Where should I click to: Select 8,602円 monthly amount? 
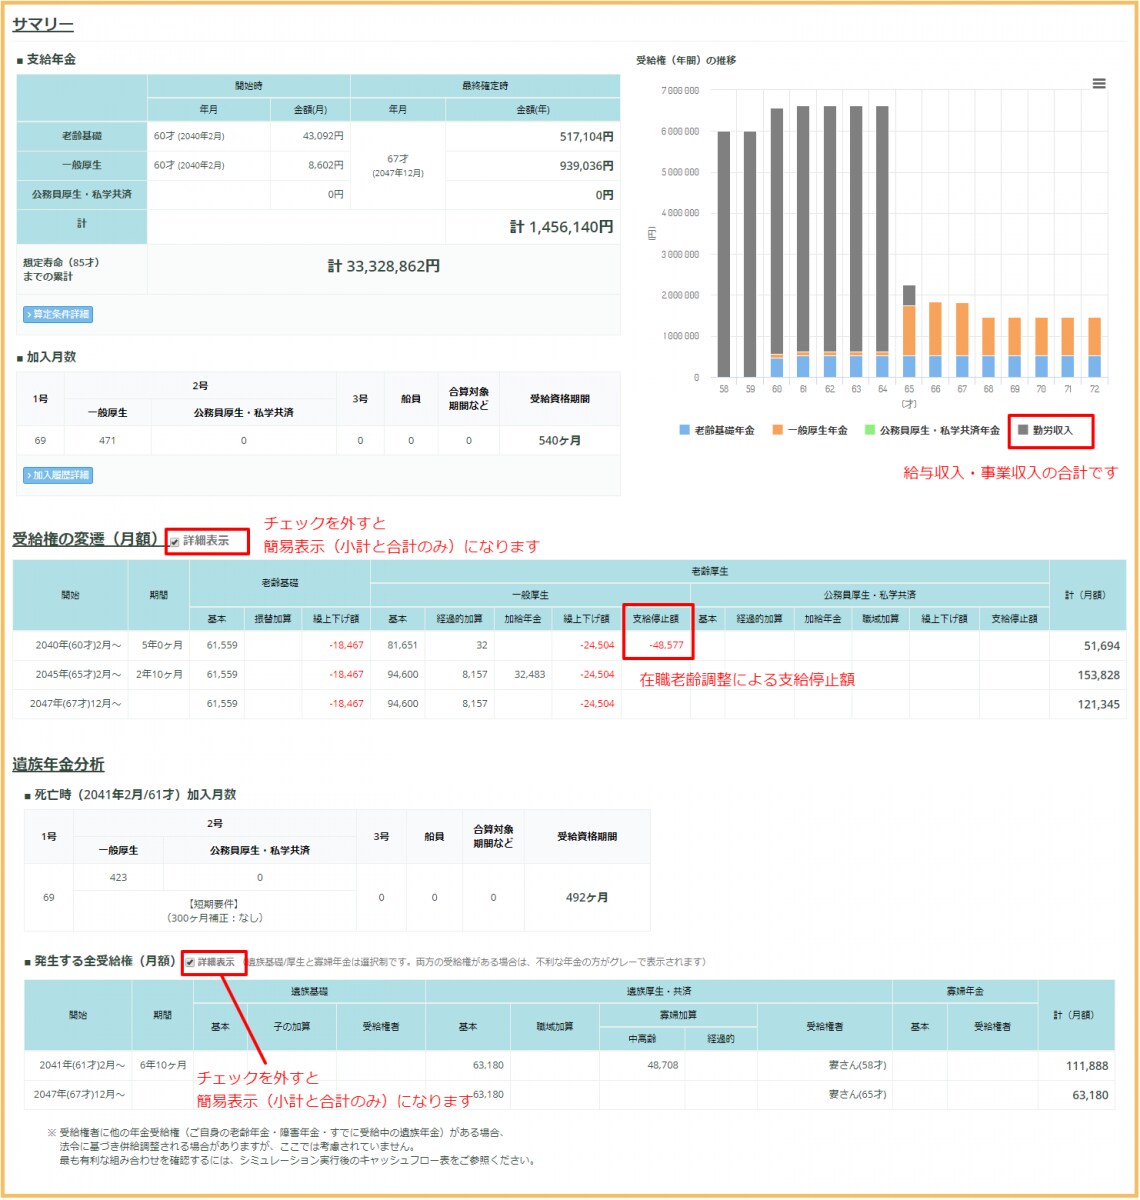(x=326, y=165)
